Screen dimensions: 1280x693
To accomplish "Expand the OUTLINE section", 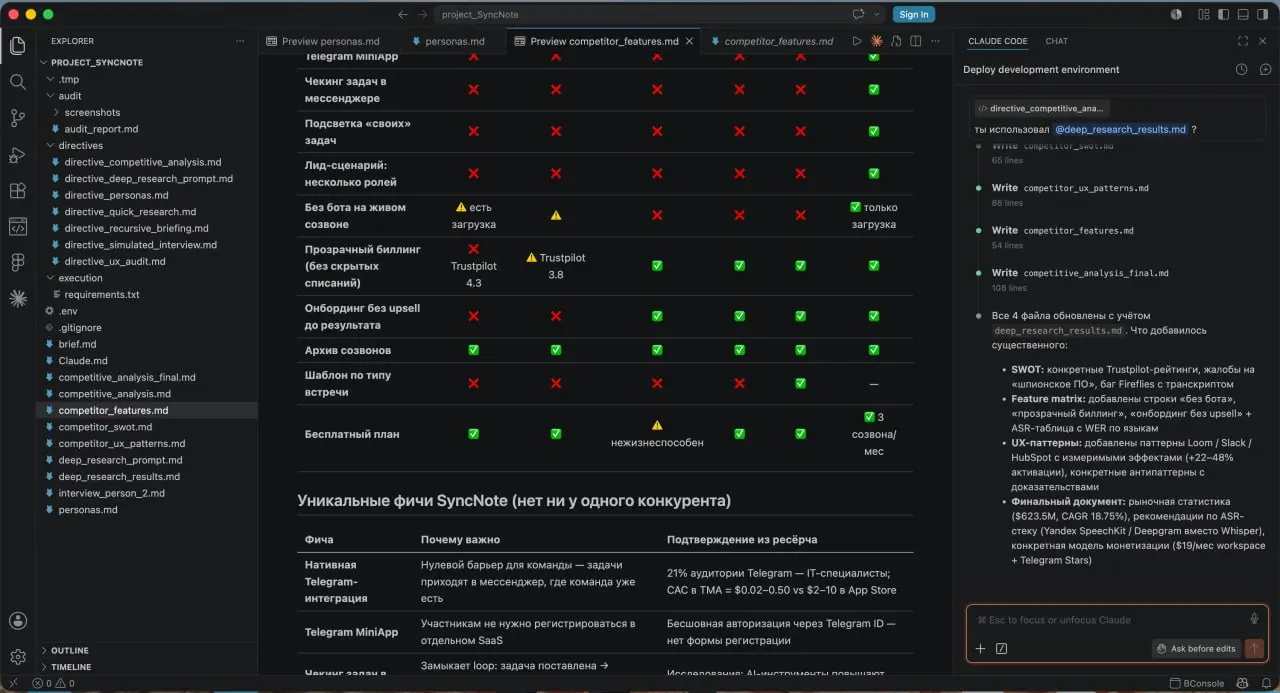I will click(x=70, y=650).
